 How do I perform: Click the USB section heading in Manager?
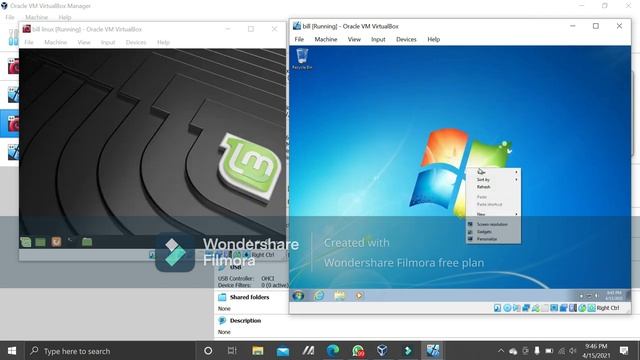point(236,267)
